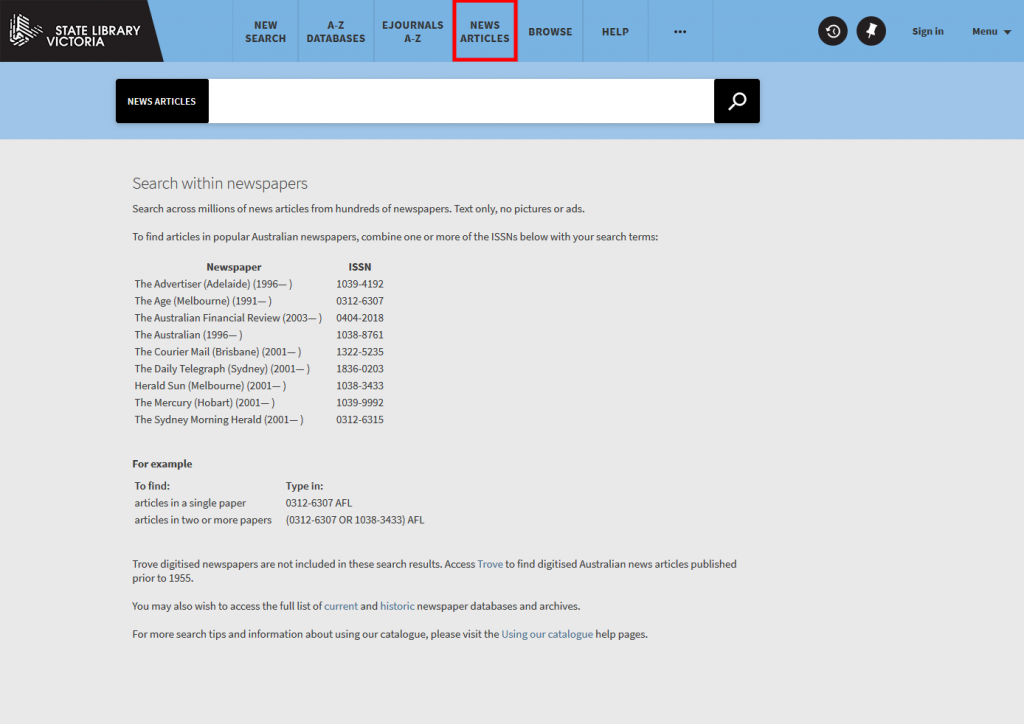Screen dimensions: 1024x724
Task: Expand the three-dots more options menu
Action: pyautogui.click(x=680, y=32)
